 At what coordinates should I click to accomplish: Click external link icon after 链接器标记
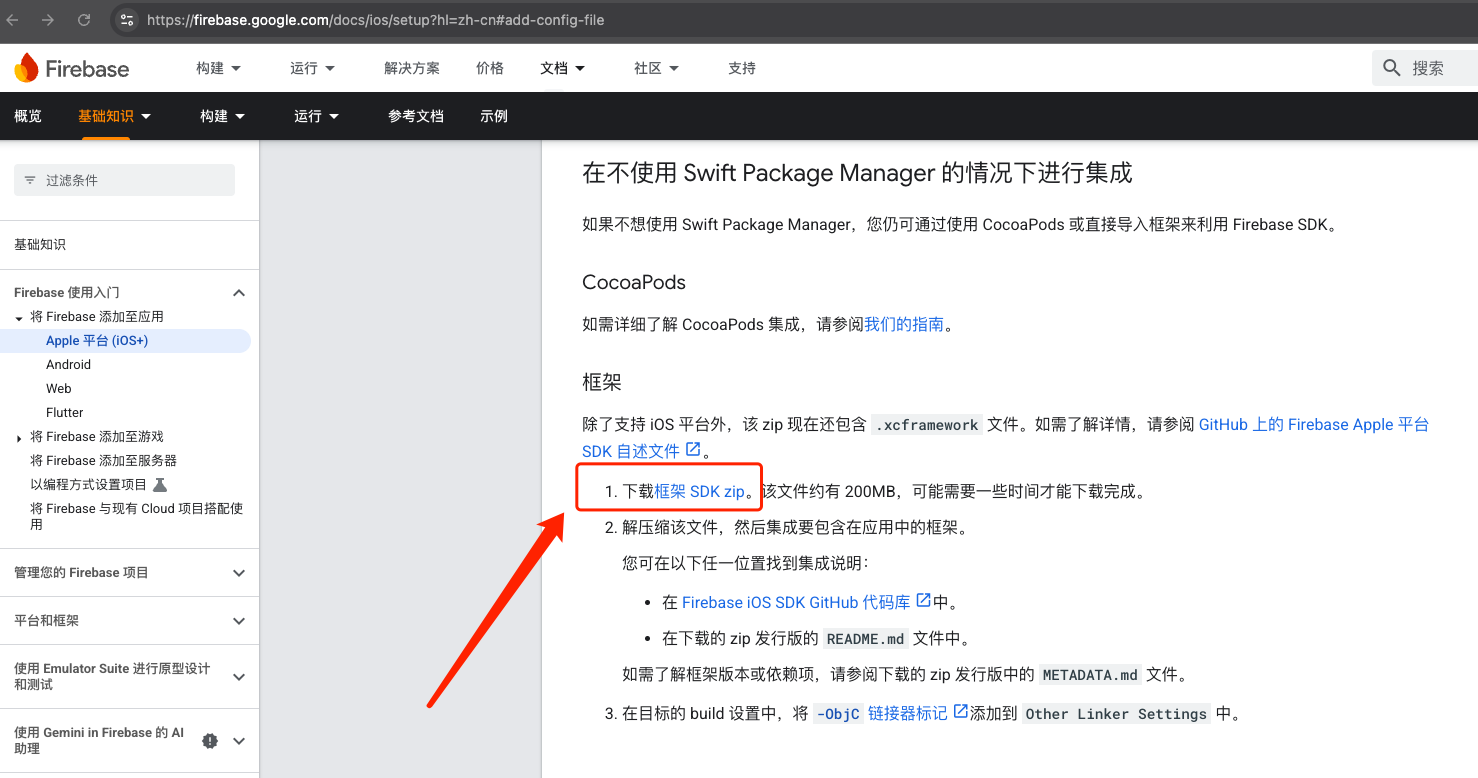(x=960, y=711)
